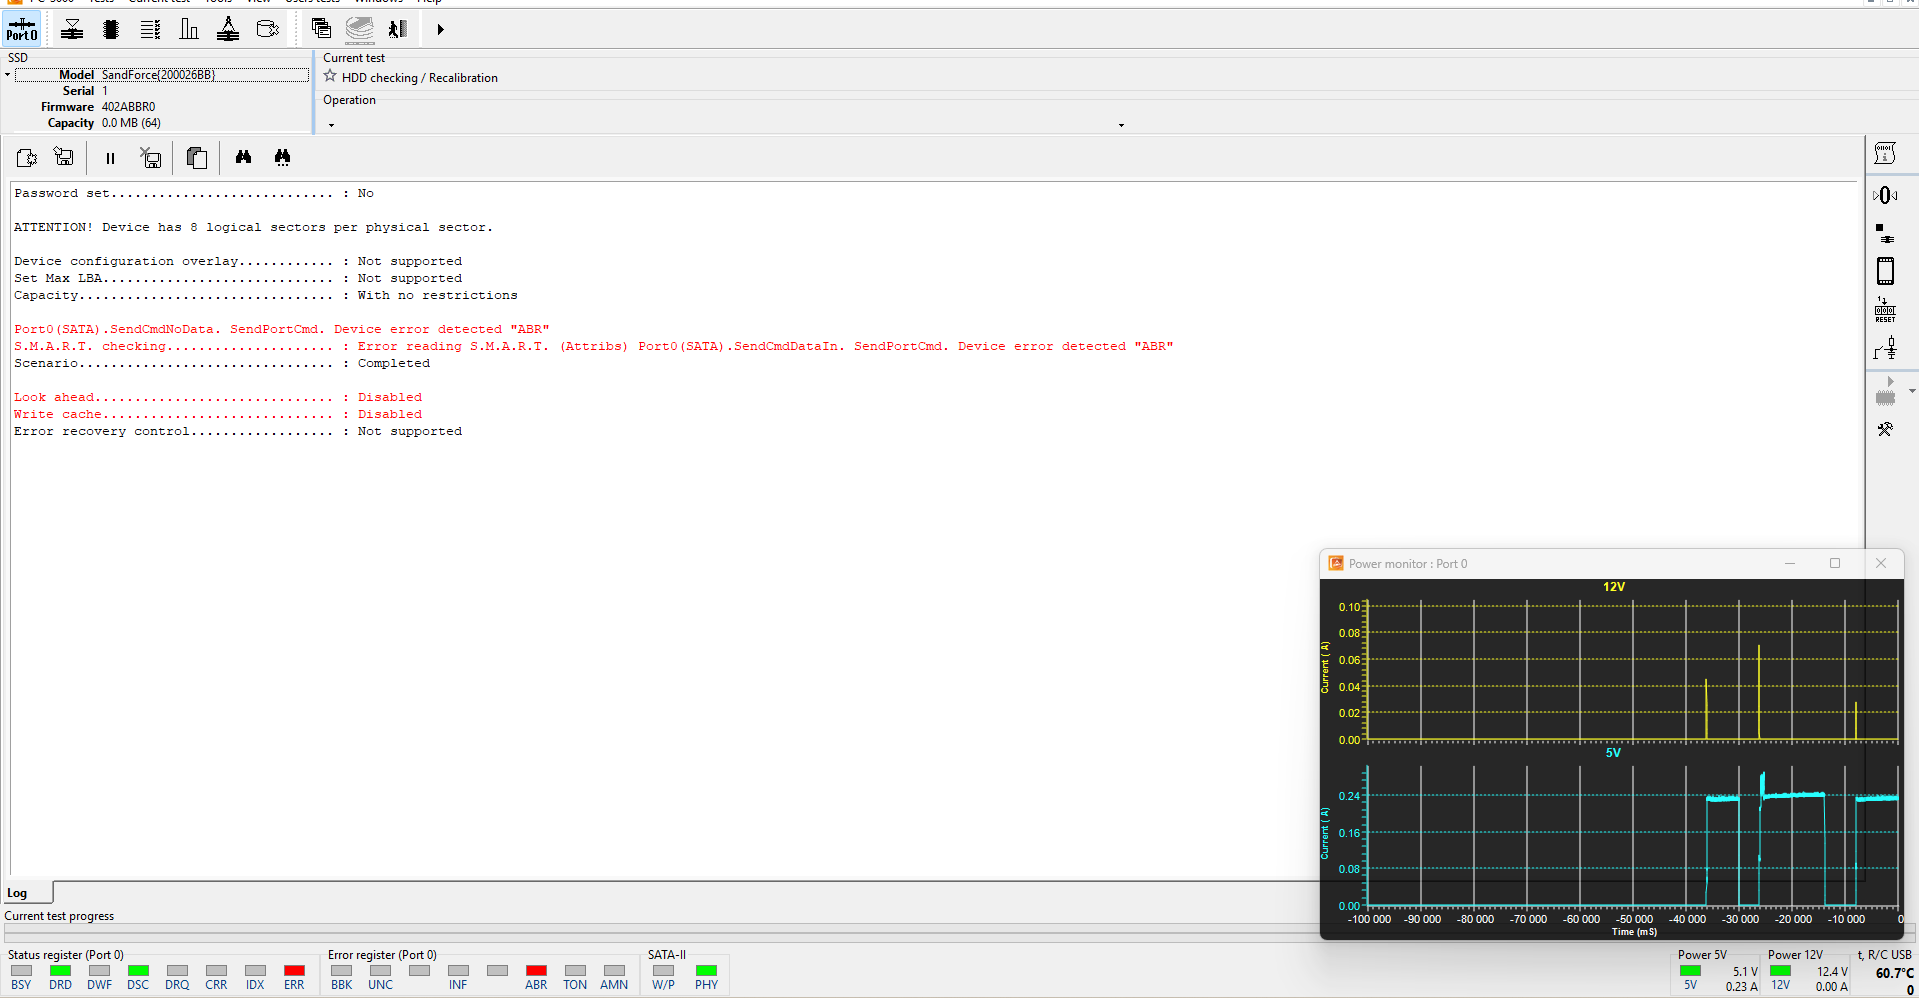
Task: Click the power switch circuit sidebar icon
Action: click(x=1885, y=348)
